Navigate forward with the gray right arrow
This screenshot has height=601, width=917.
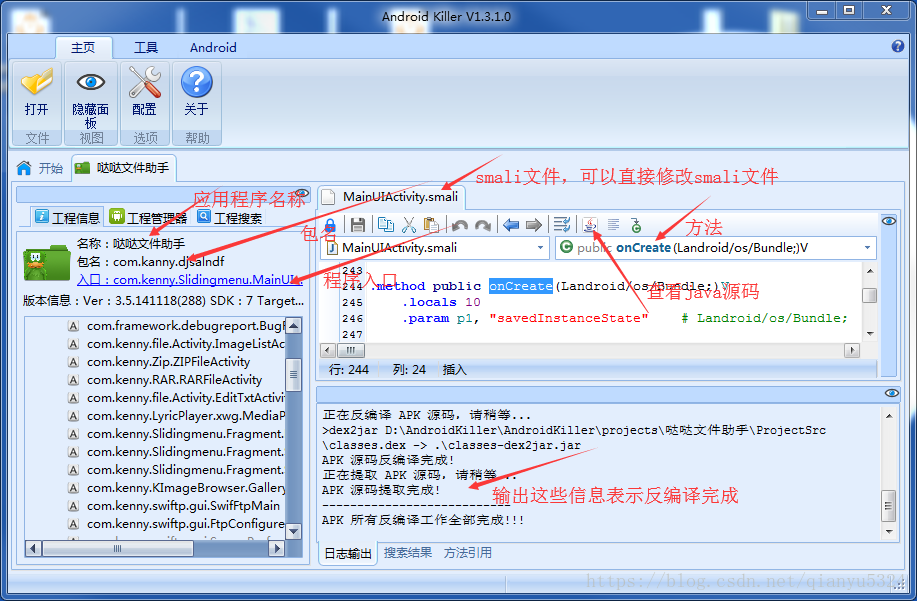point(534,225)
